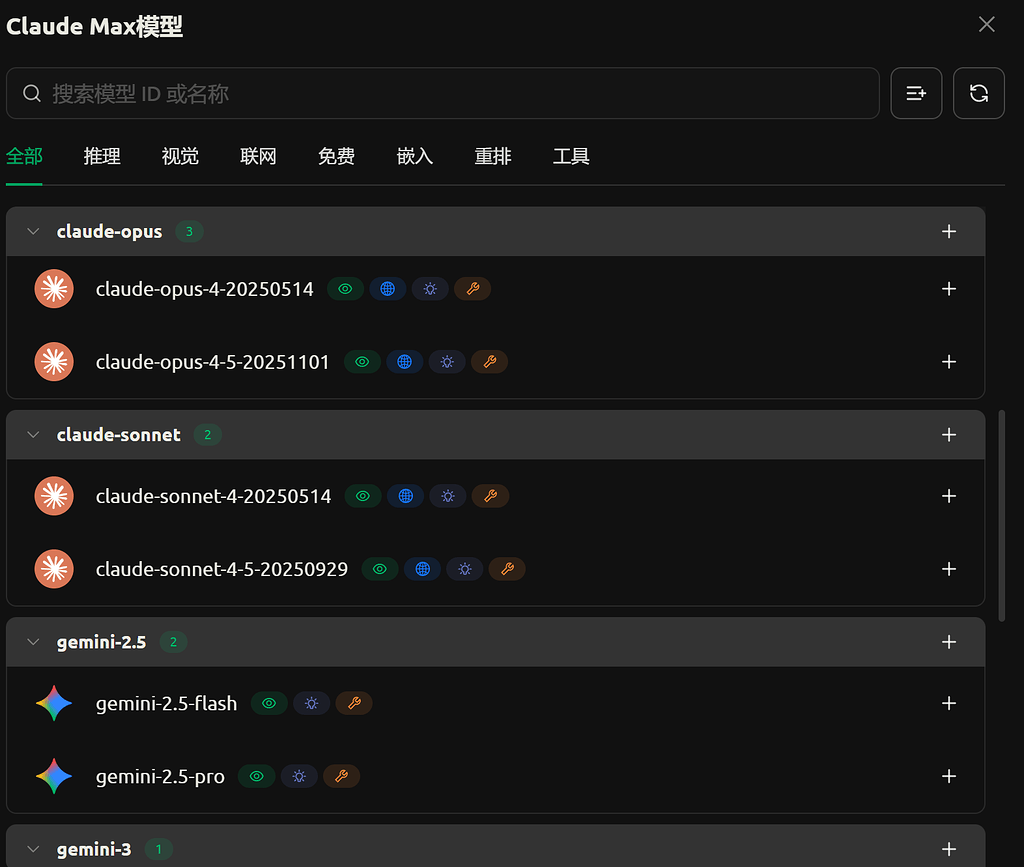Add claude-sonnet-4-5-20250929 with plus button
The height and width of the screenshot is (867, 1024).
point(949,569)
